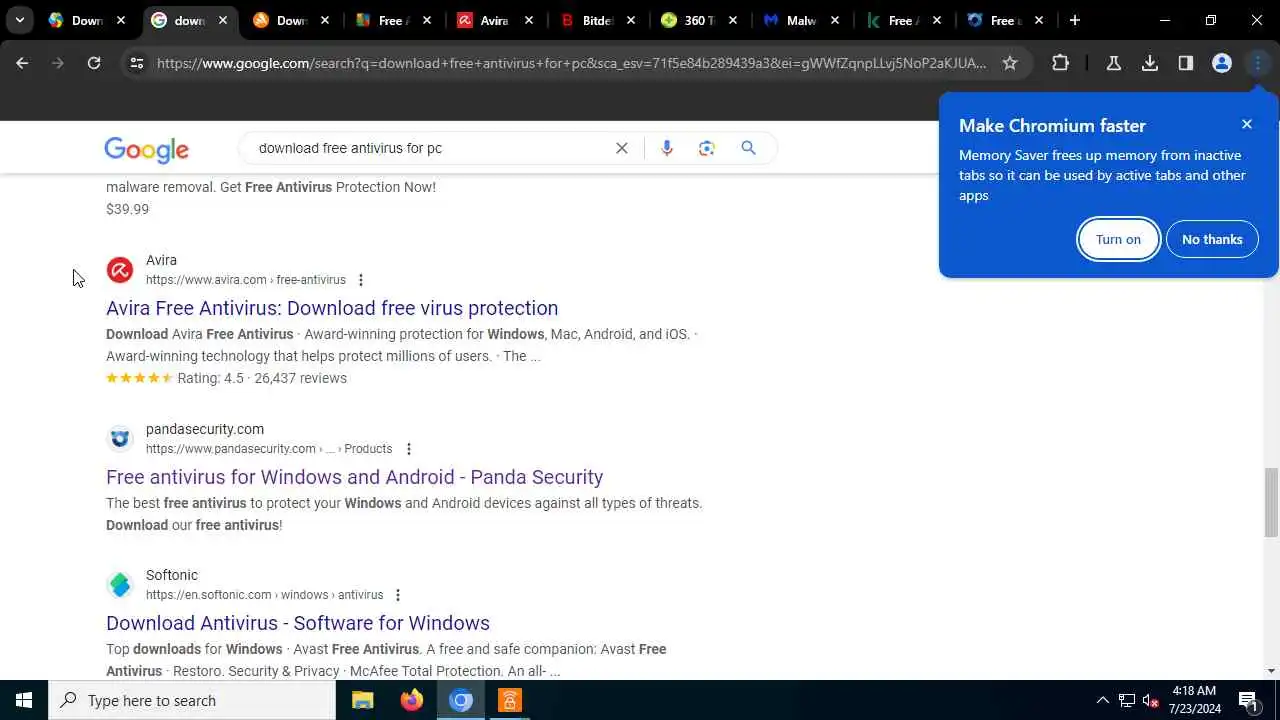
Task: Switch to the Bitdefender tab
Action: coord(597,20)
